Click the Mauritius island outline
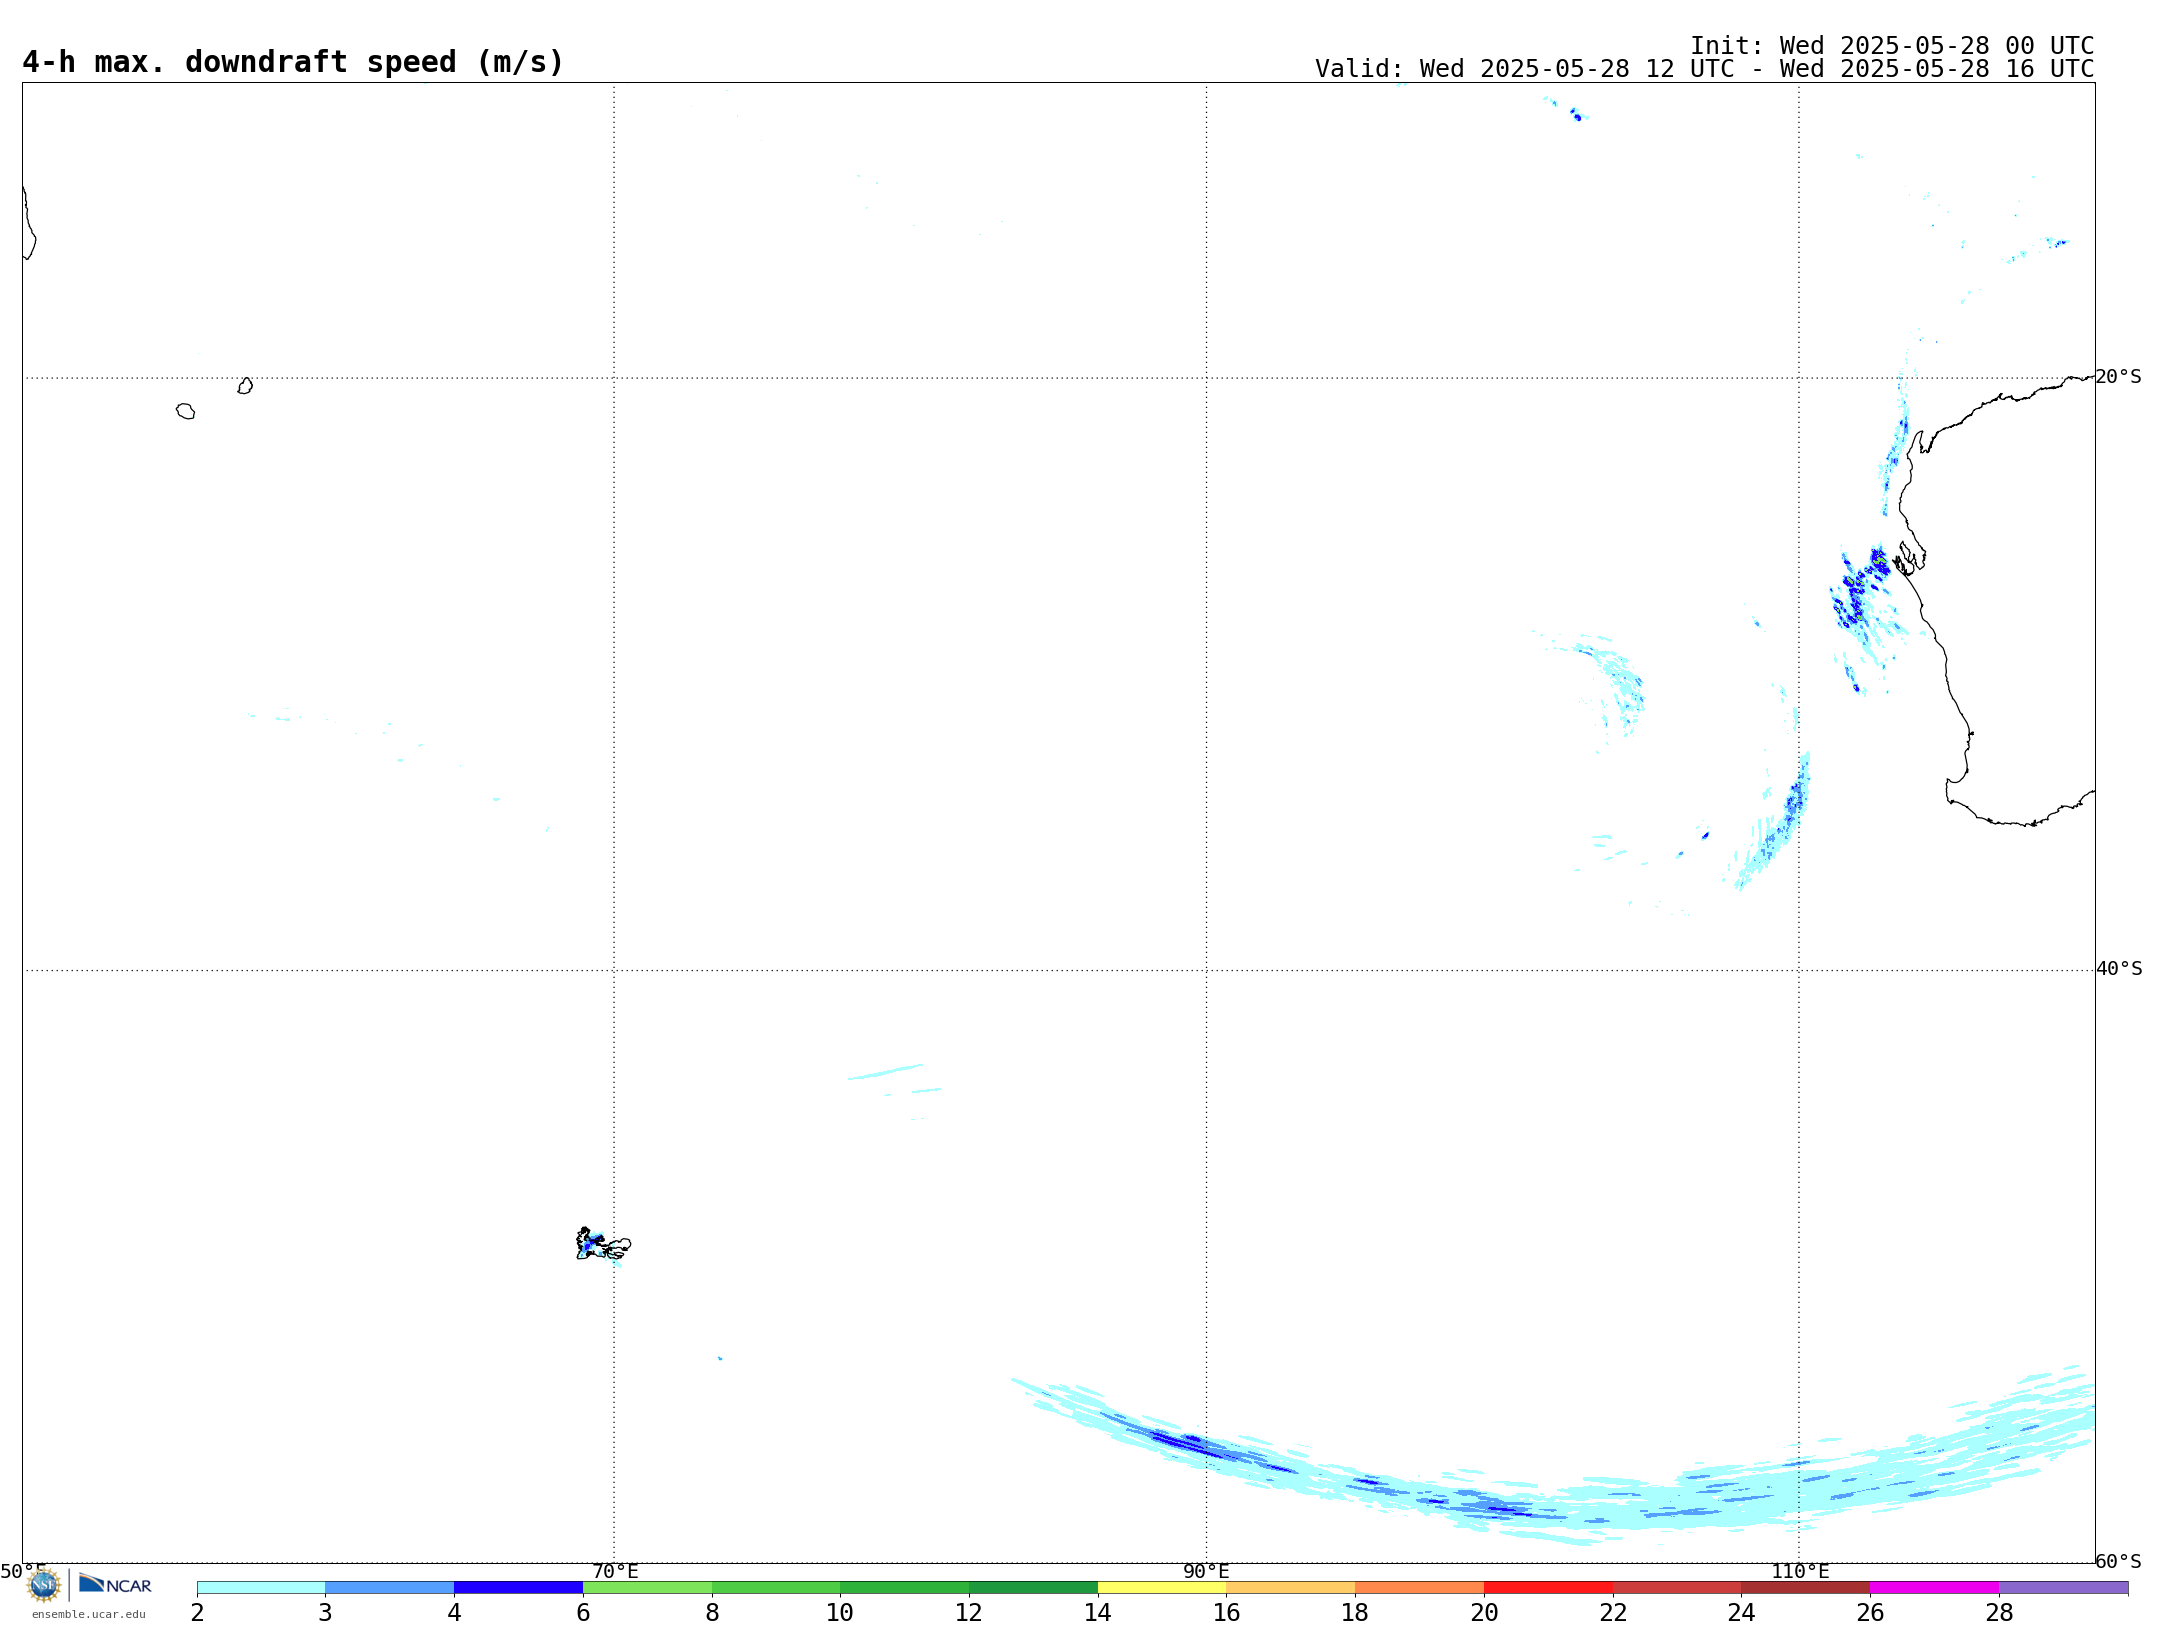This screenshot has height=1626, width=2160. [245, 386]
